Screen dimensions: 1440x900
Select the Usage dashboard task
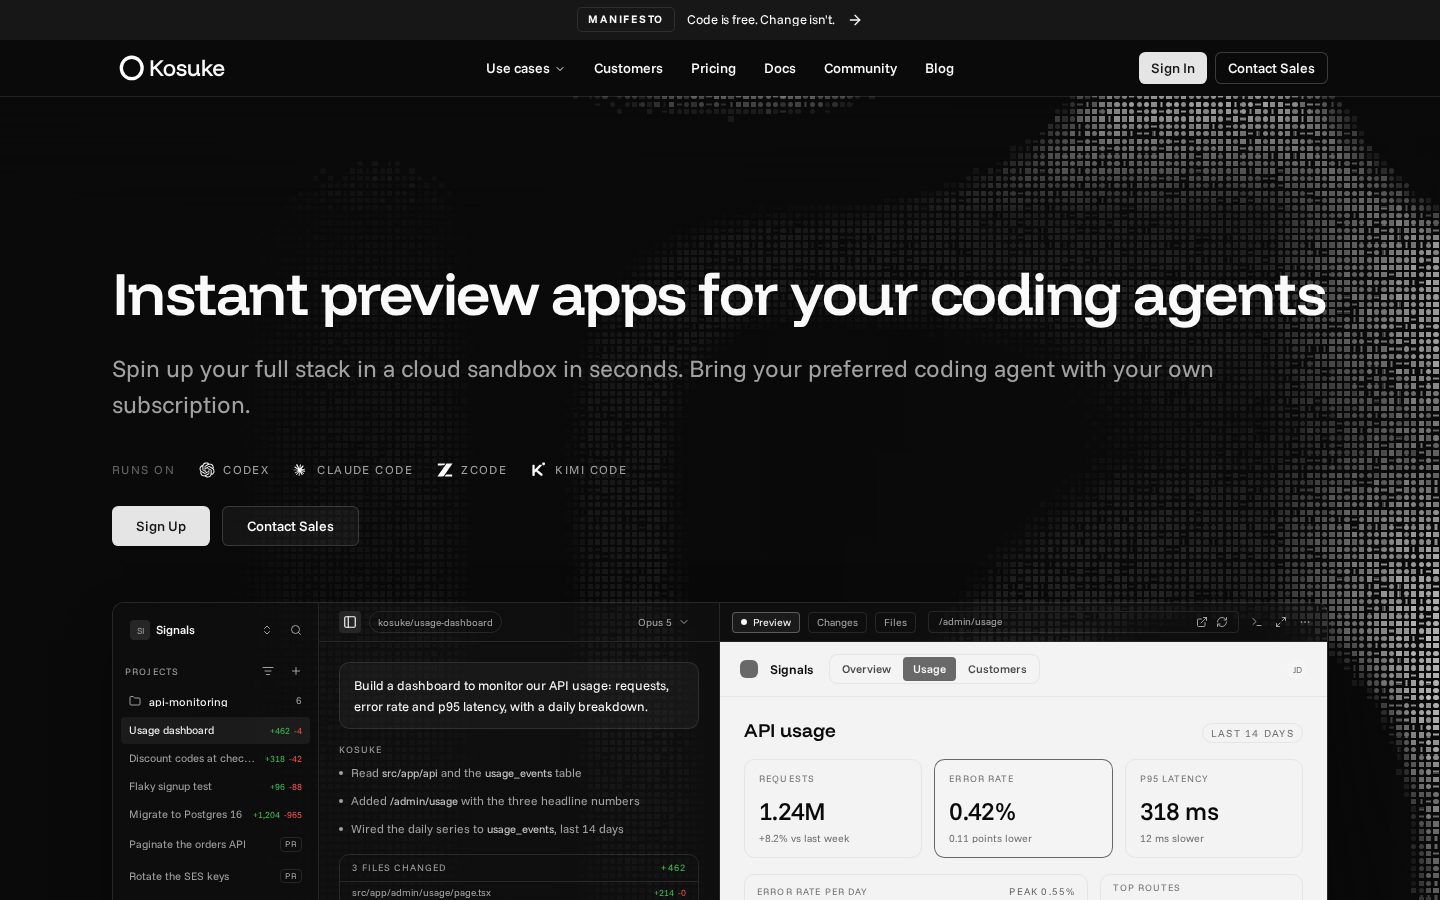click(215, 730)
